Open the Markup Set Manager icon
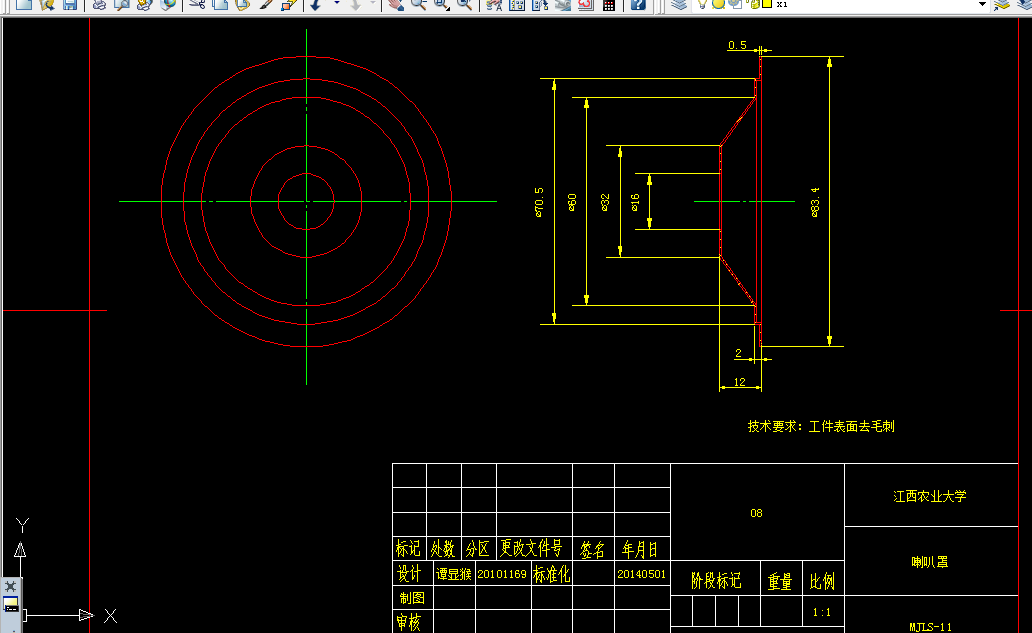Viewport: 1032px width, 633px height. click(586, 5)
